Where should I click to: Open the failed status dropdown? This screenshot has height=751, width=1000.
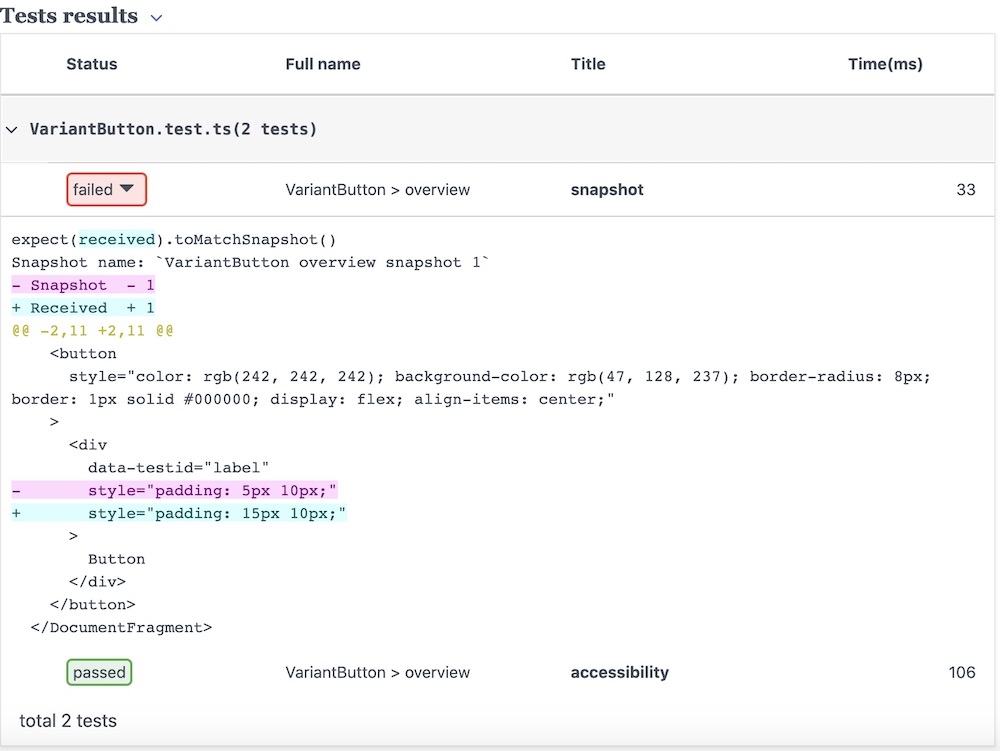106,188
